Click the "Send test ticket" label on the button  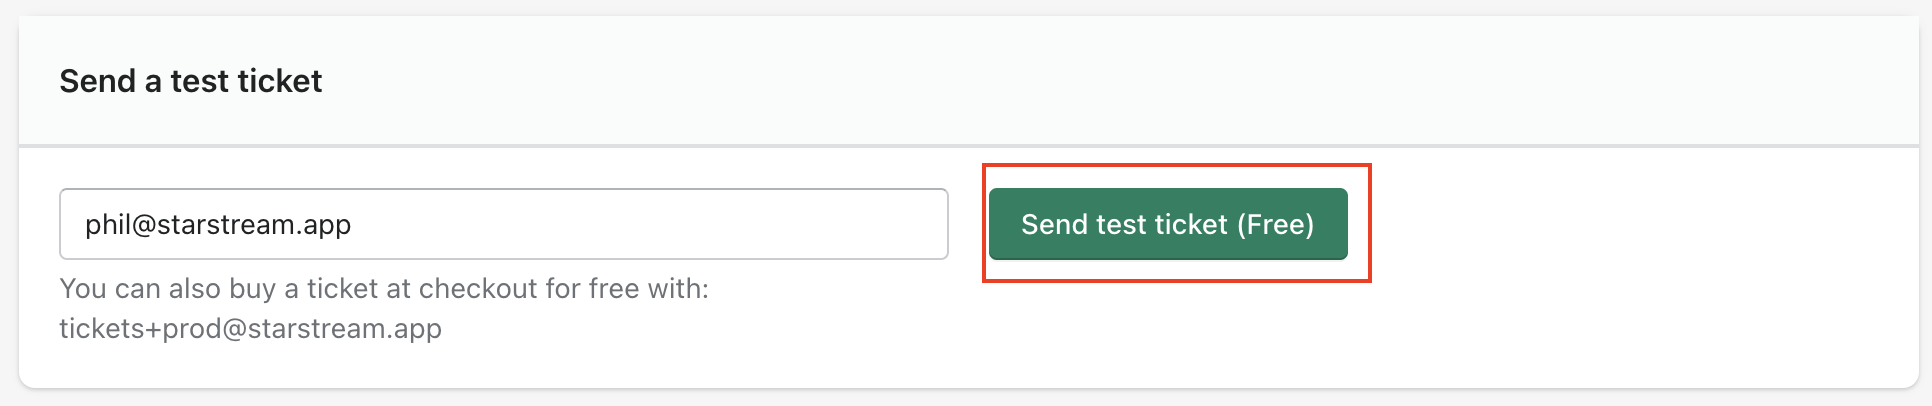click(1124, 224)
